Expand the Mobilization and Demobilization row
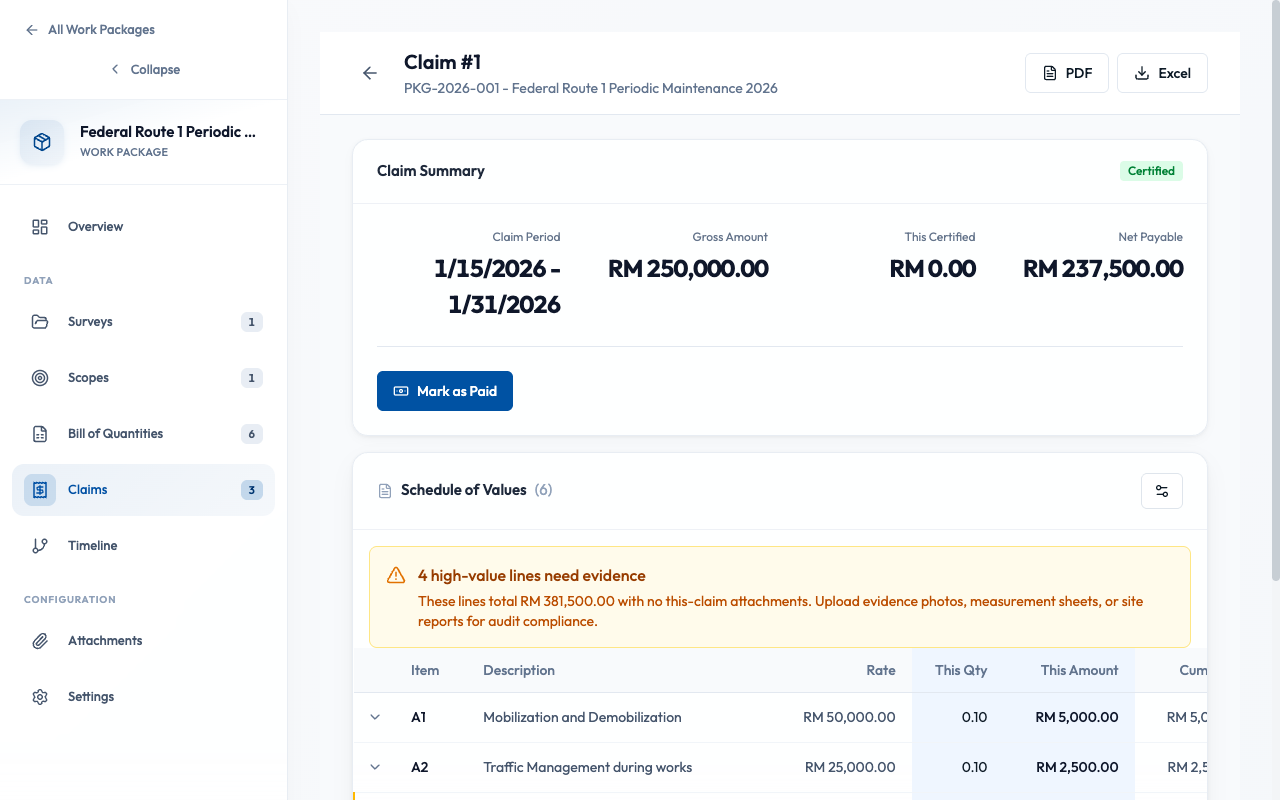The height and width of the screenshot is (800, 1280). pos(375,717)
